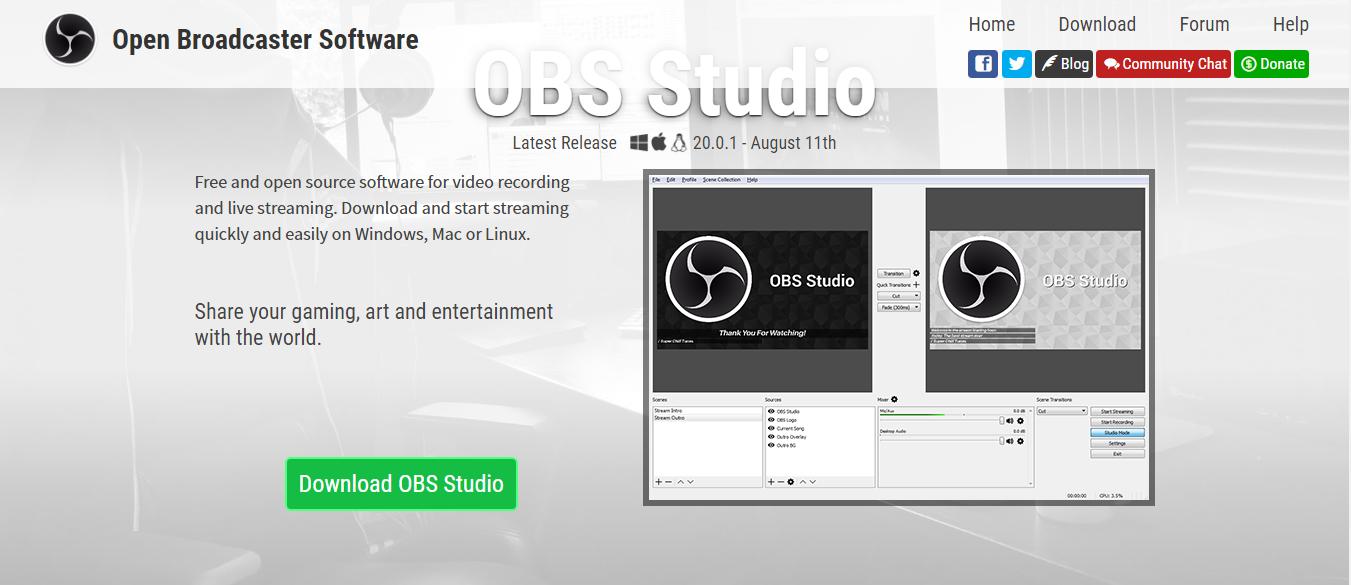Open the Twitter bird icon

(1017, 64)
